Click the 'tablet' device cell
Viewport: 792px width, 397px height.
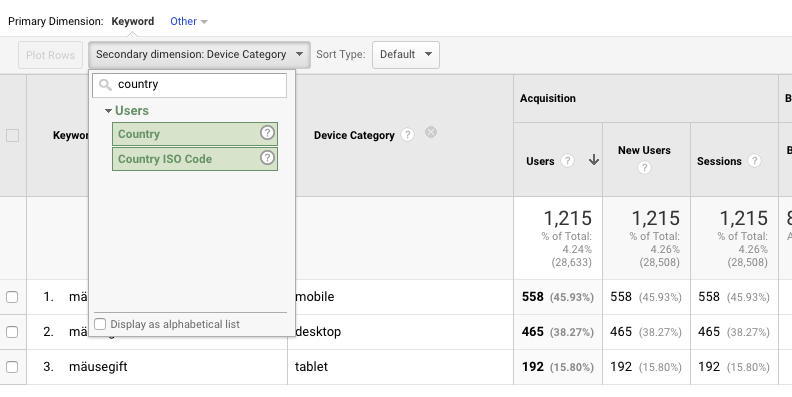pos(311,366)
